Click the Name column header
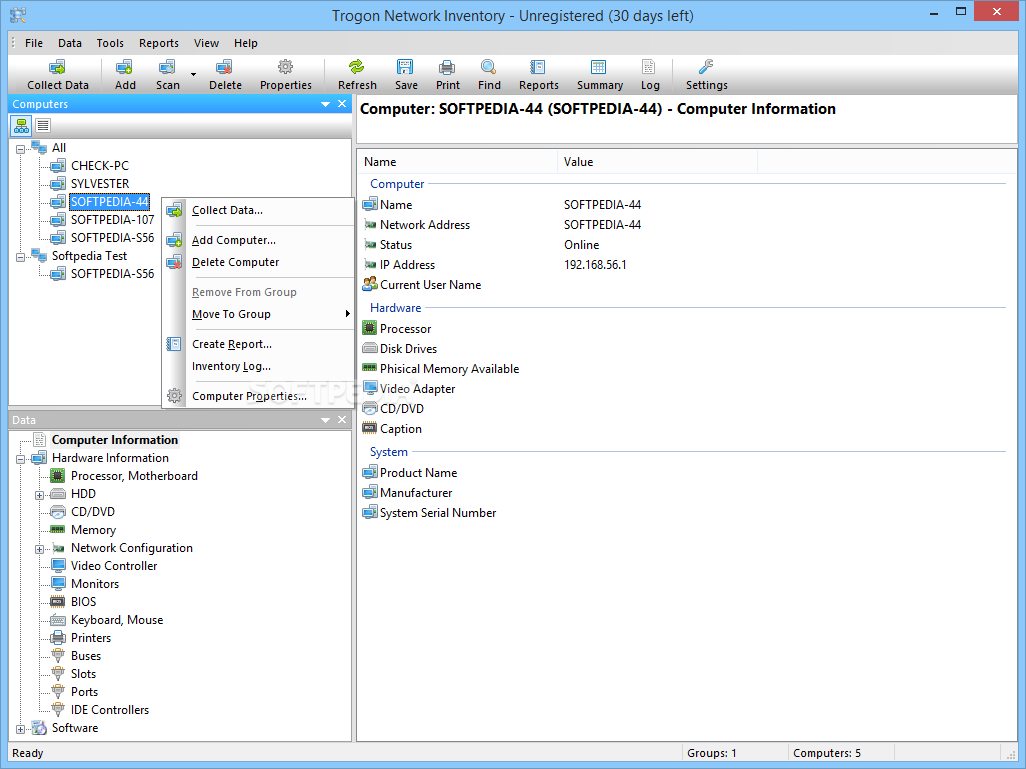Screen dimensions: 1026x769 click(457, 162)
